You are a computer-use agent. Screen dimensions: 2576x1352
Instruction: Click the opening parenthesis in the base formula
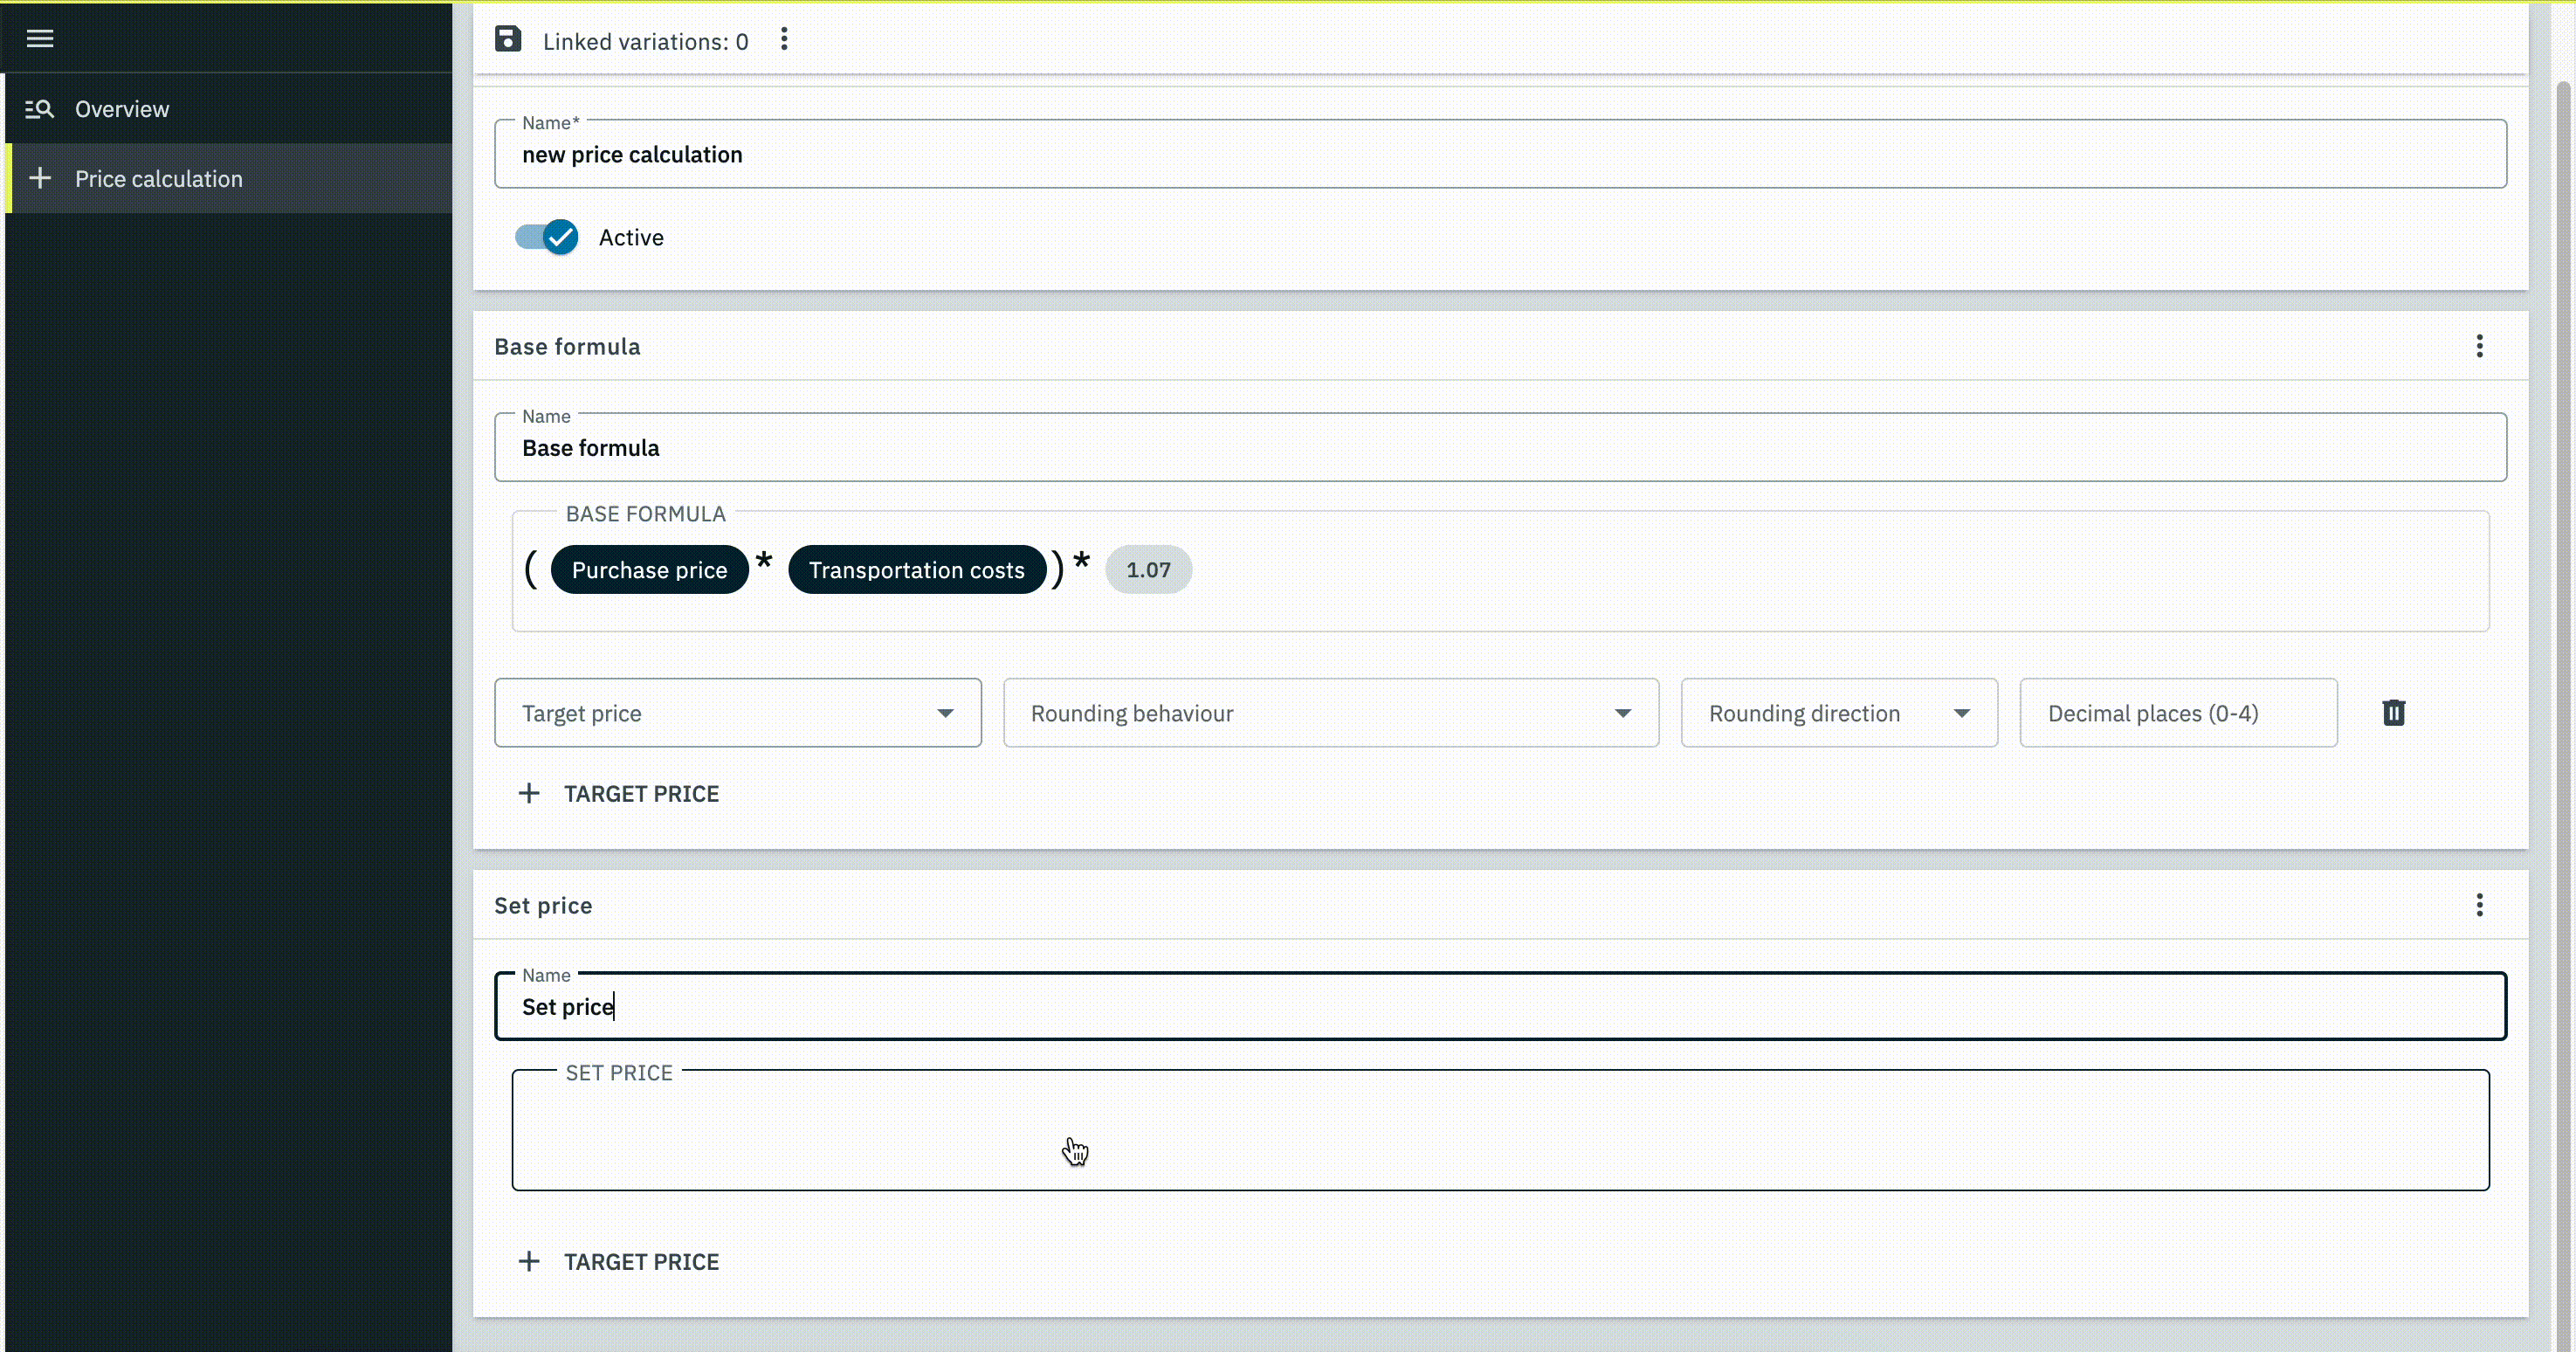[531, 569]
